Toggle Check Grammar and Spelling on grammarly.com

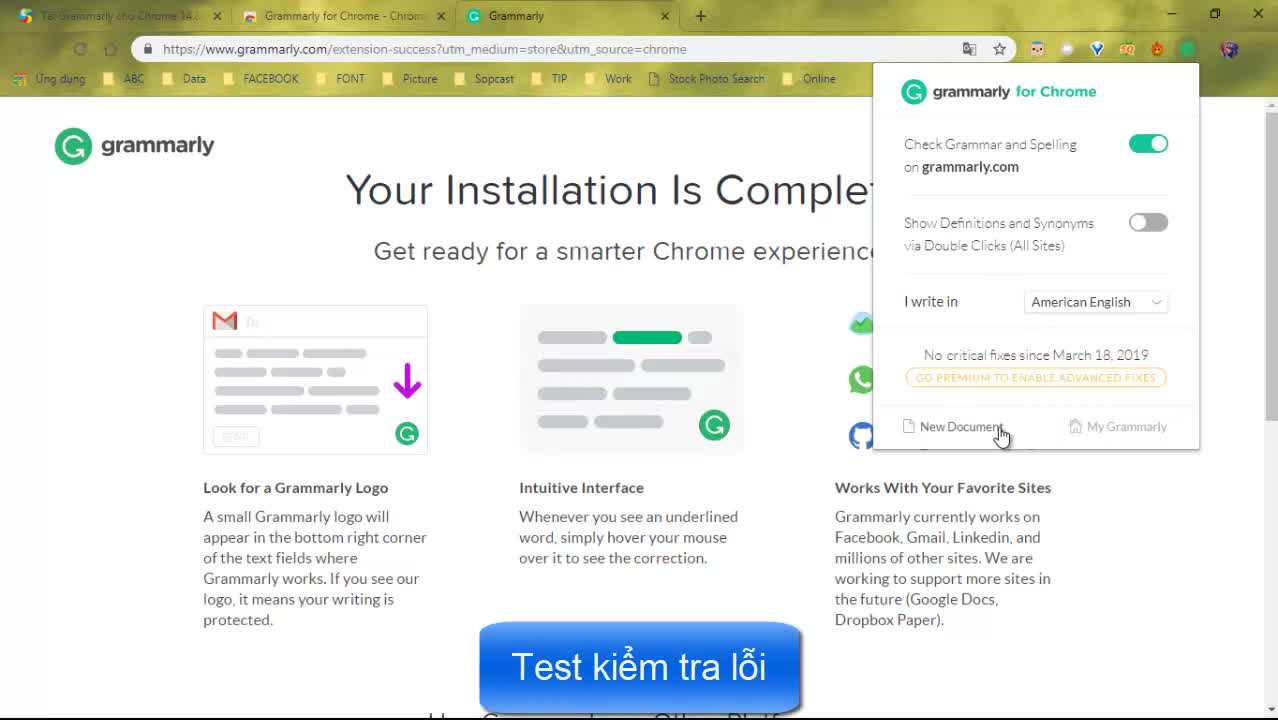[x=1148, y=144]
